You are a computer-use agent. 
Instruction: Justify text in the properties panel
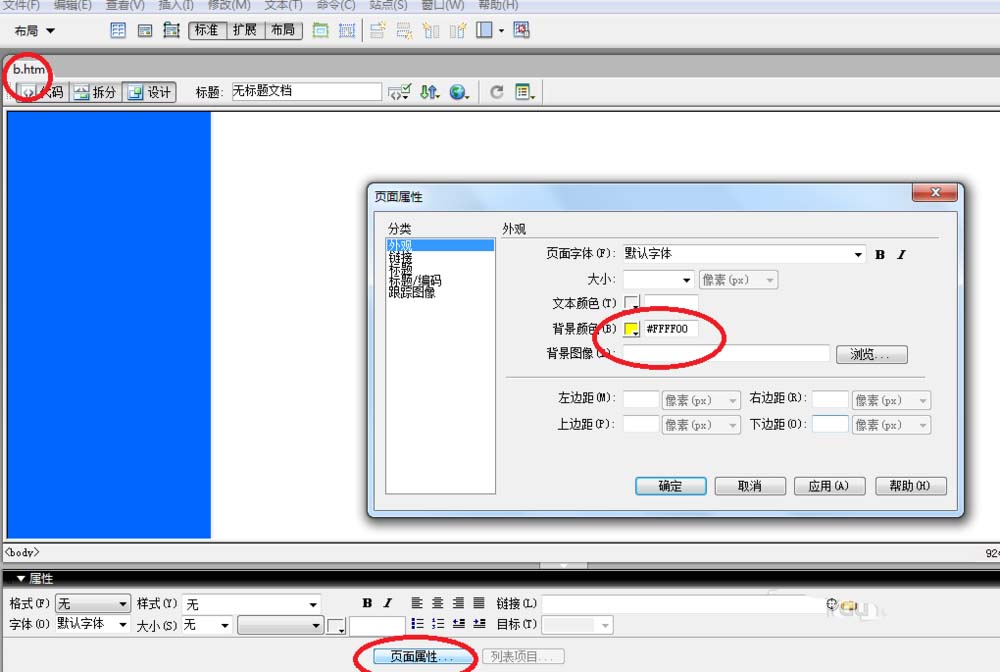tap(479, 603)
